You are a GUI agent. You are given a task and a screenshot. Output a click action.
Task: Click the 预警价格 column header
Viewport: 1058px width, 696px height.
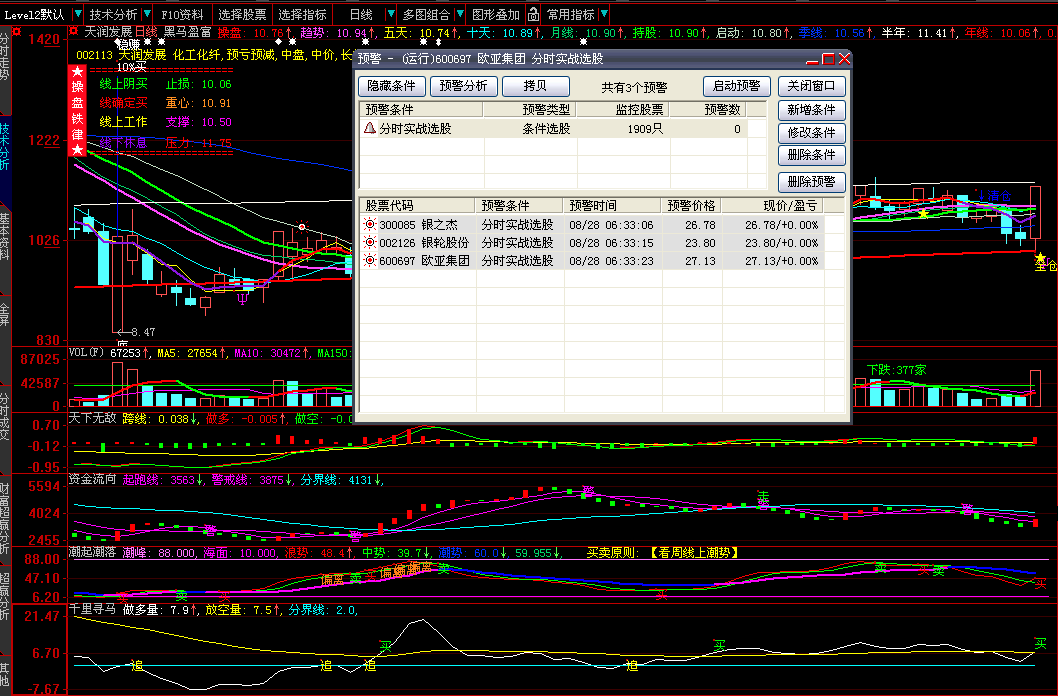[x=691, y=206]
